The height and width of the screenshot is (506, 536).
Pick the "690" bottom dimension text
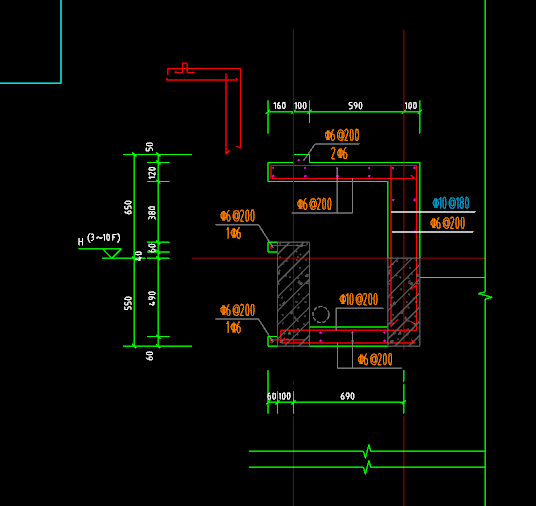tap(347, 396)
